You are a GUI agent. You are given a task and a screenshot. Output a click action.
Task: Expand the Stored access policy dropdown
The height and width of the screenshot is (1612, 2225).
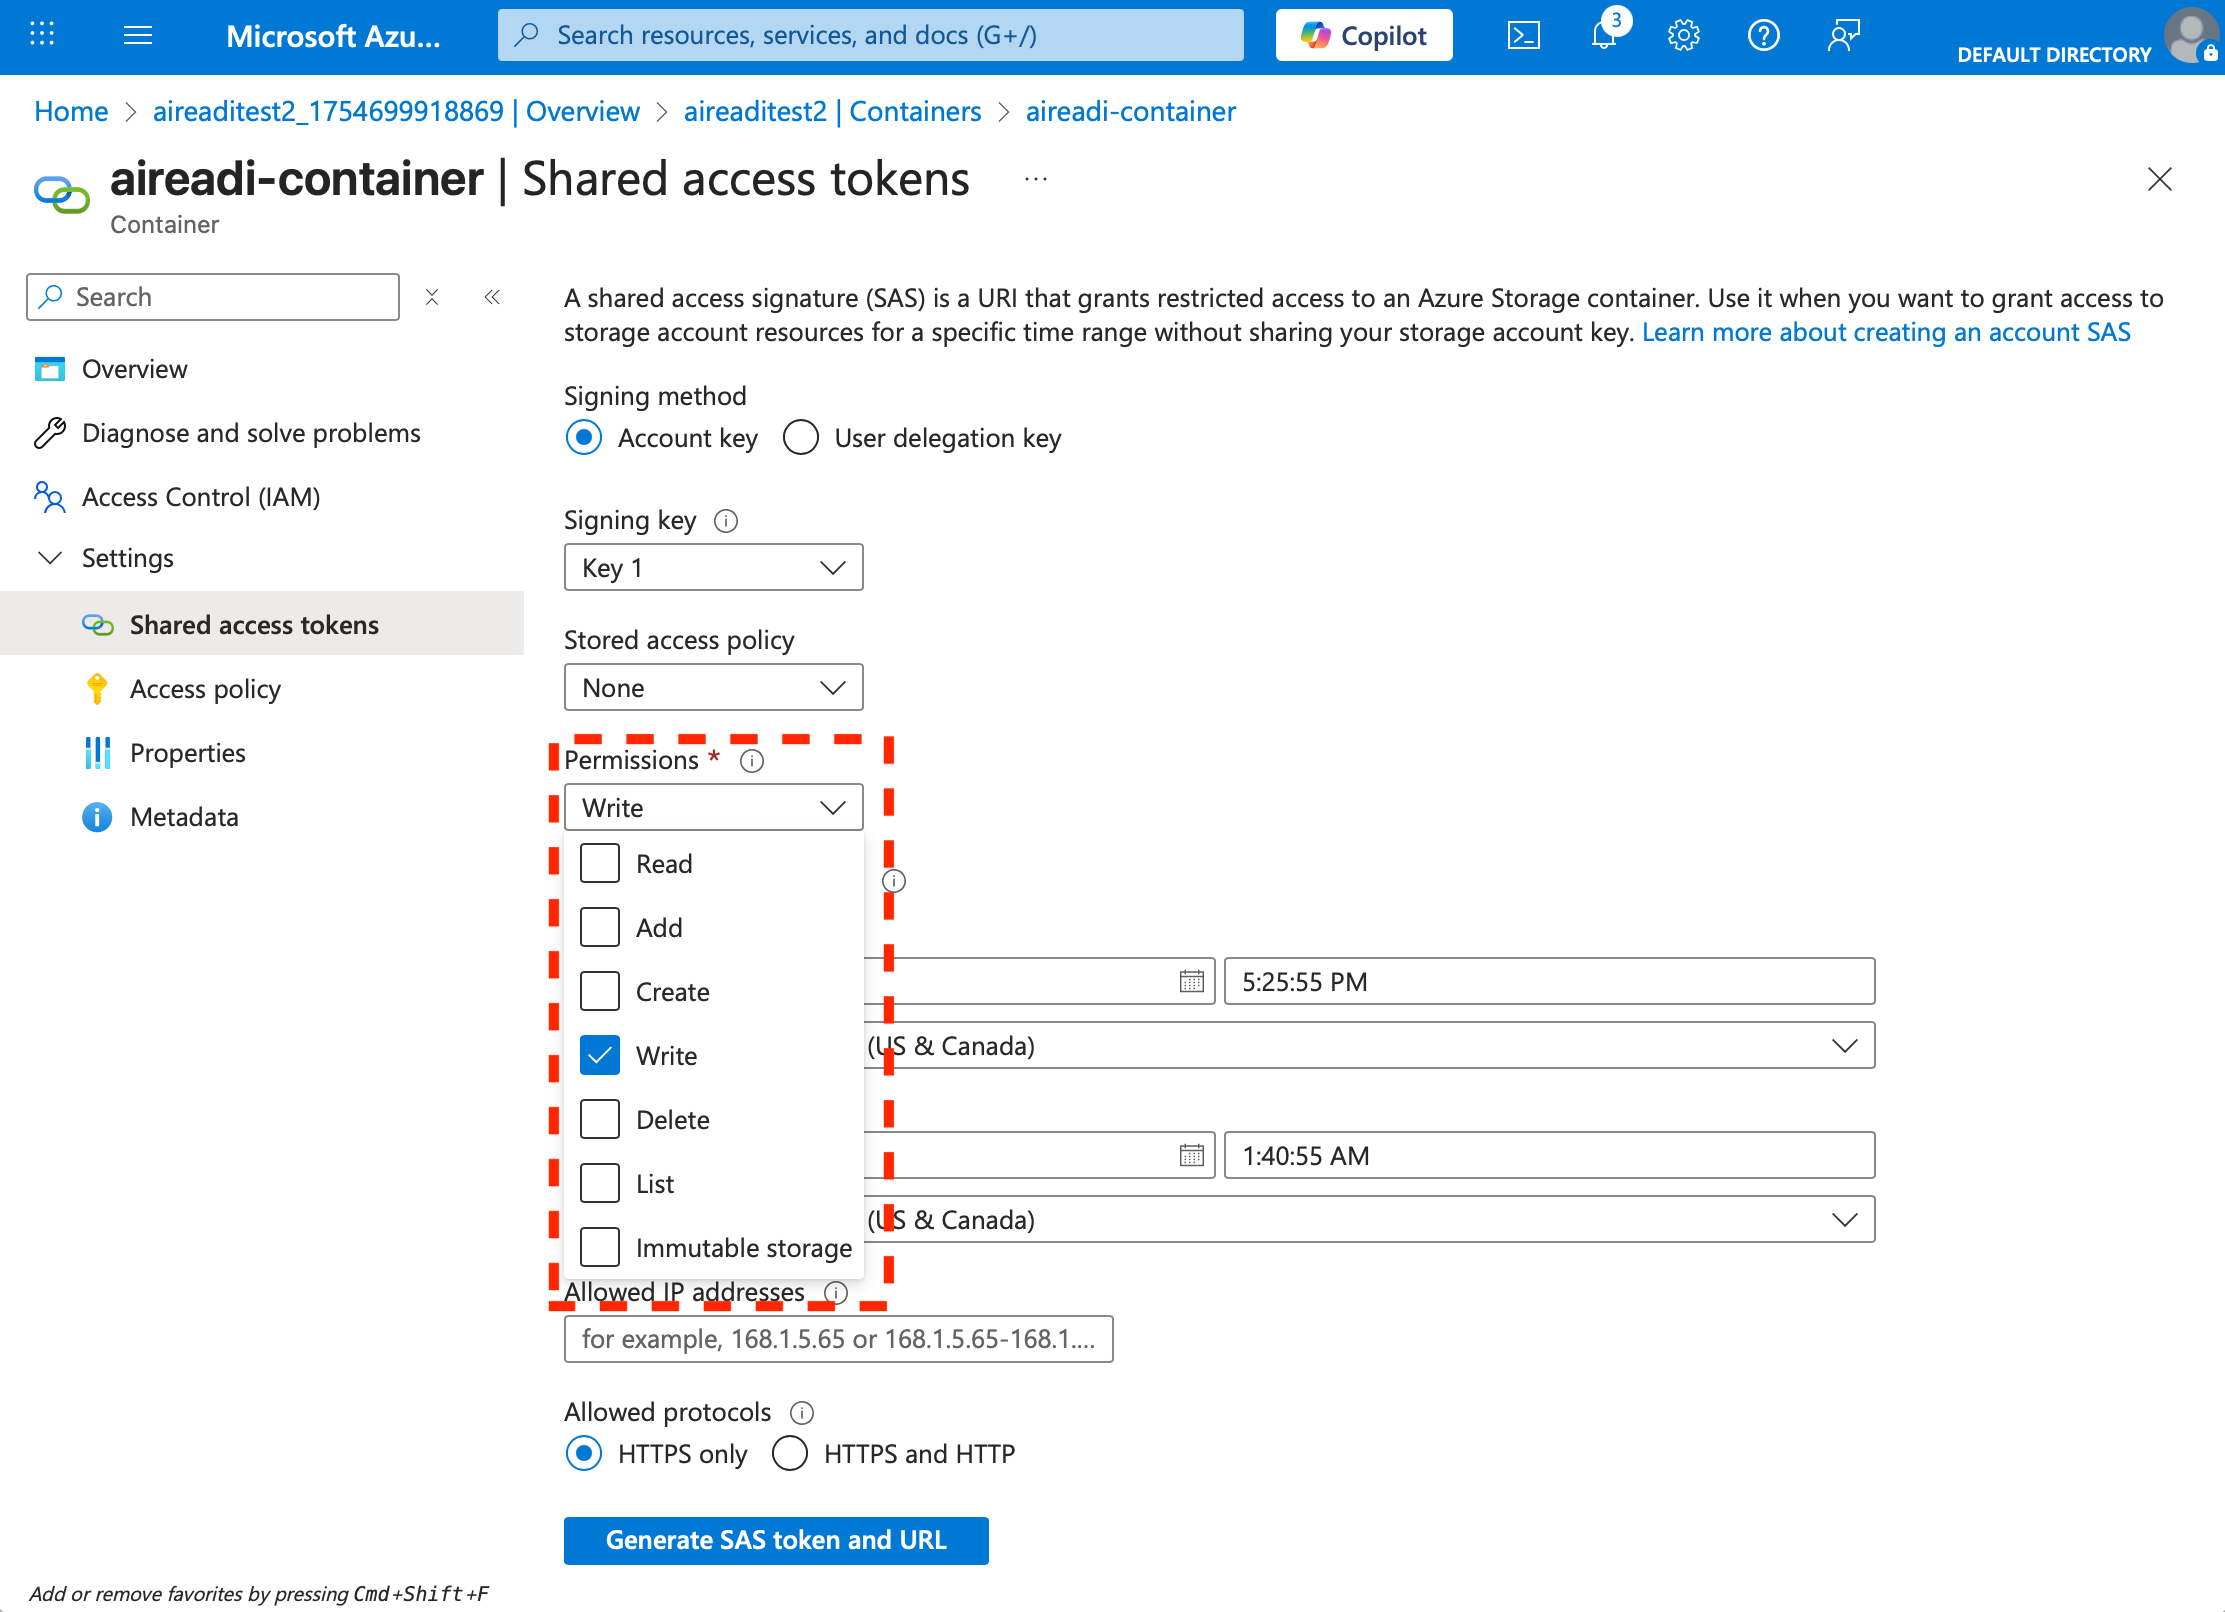713,688
